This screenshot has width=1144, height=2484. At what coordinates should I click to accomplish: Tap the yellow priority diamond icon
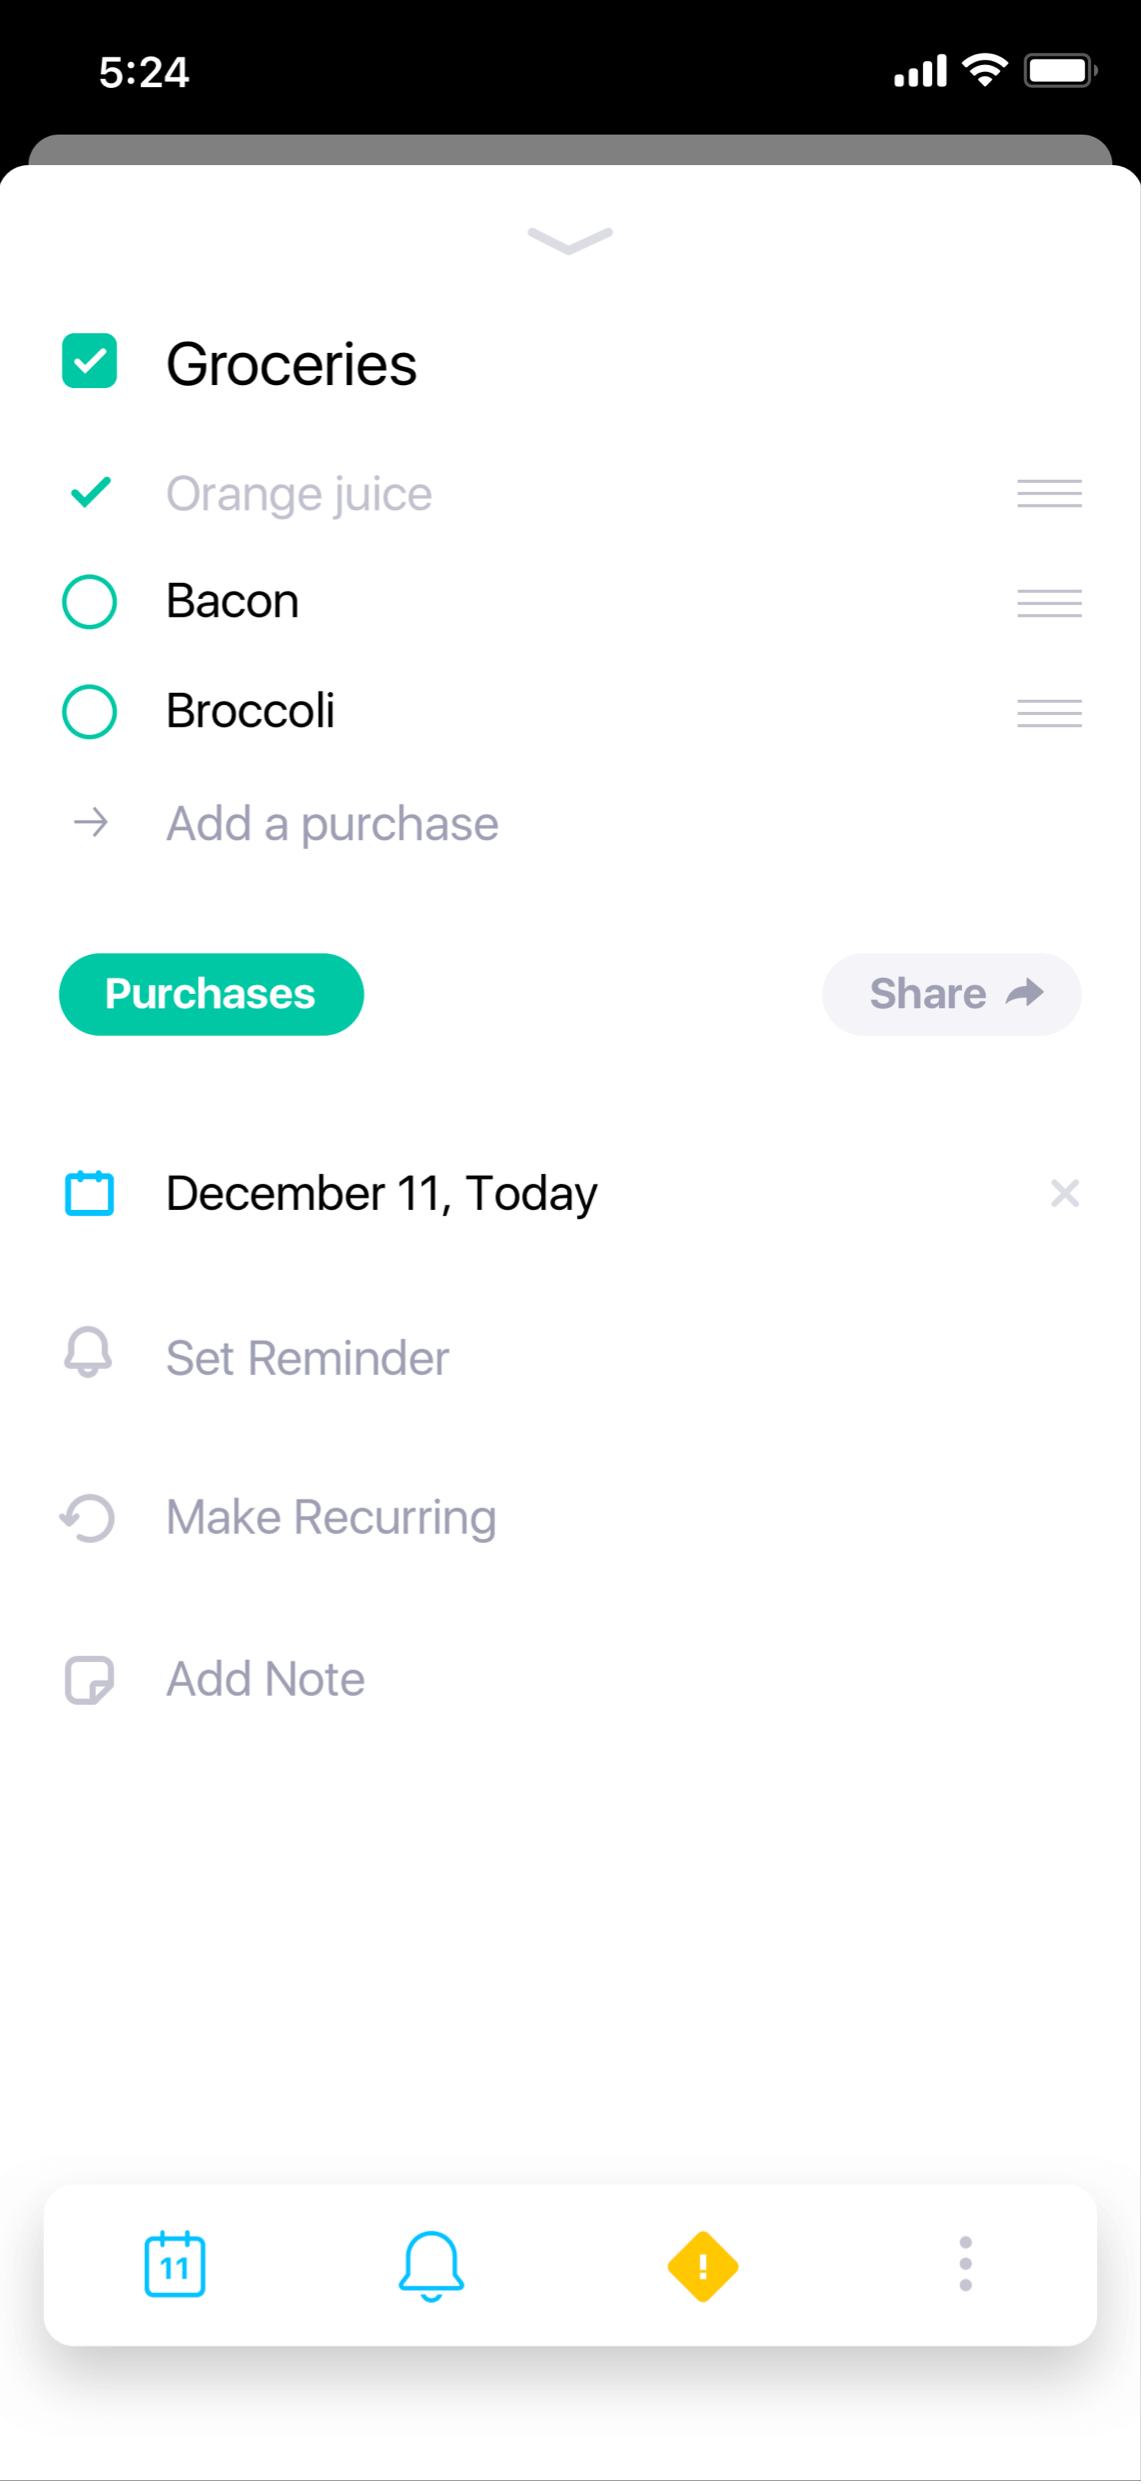pyautogui.click(x=703, y=2266)
